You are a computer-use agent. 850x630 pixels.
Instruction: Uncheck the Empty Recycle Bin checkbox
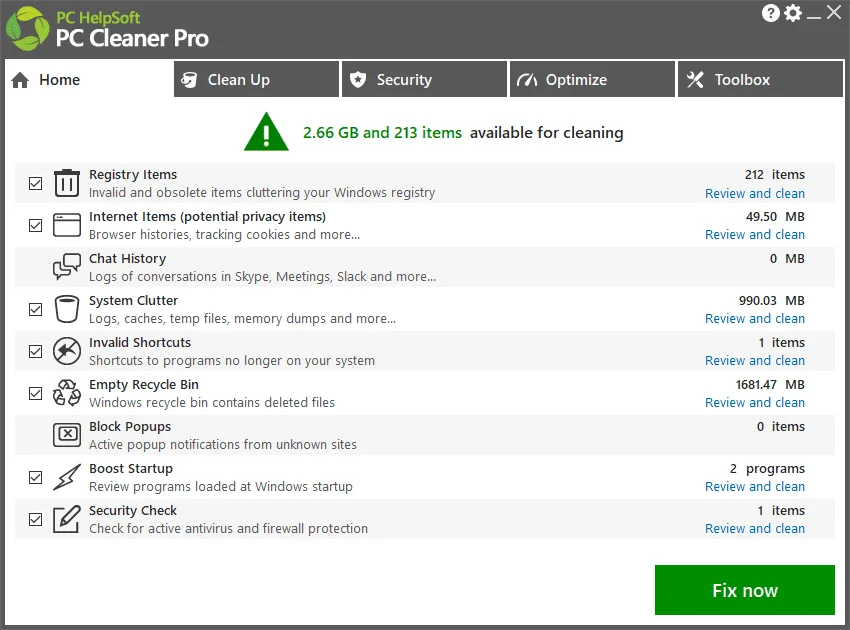35,394
